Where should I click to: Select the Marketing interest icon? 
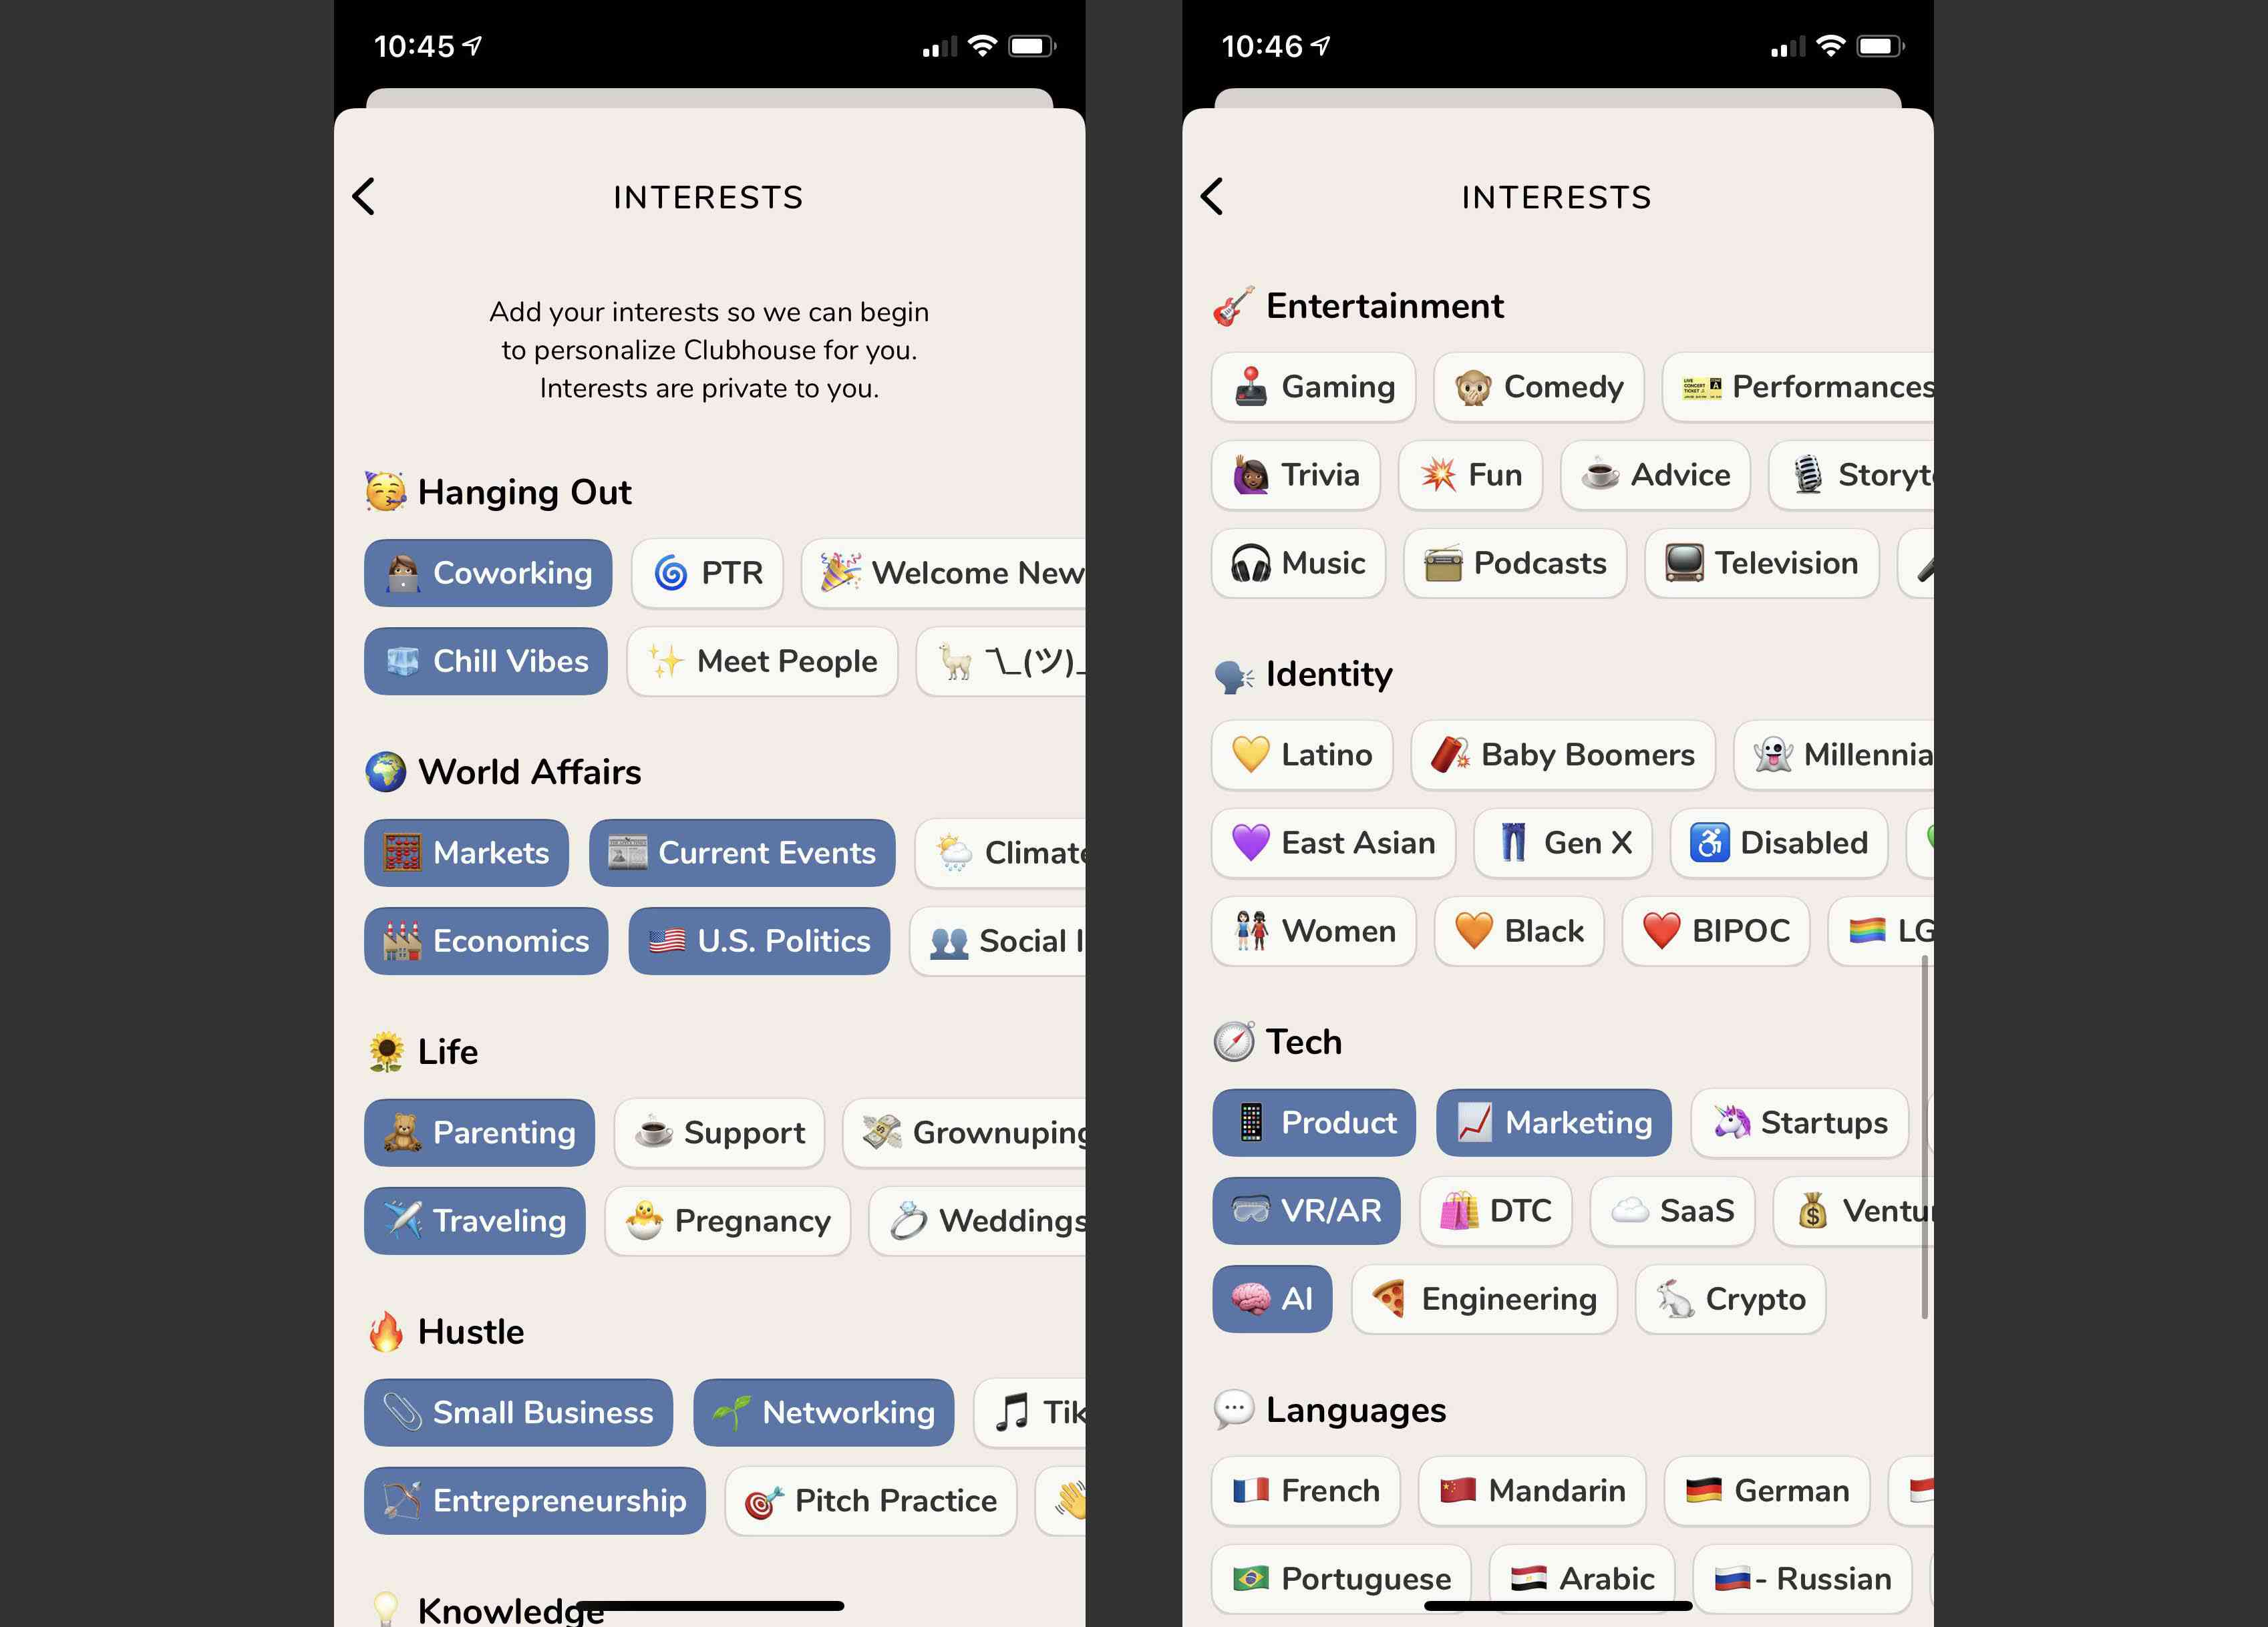(1472, 1121)
